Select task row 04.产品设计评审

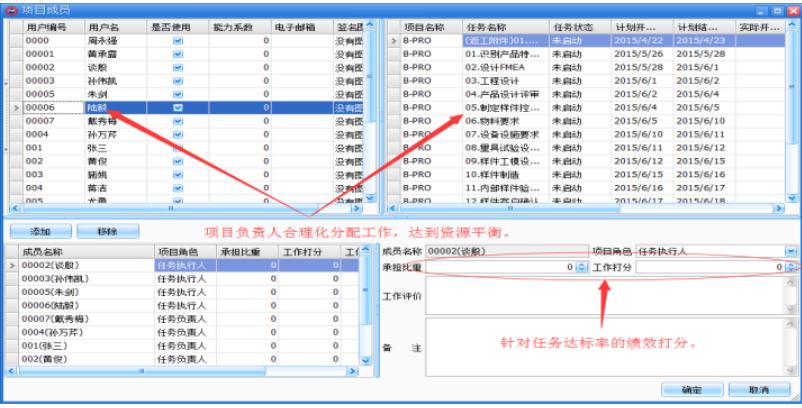tap(587, 94)
